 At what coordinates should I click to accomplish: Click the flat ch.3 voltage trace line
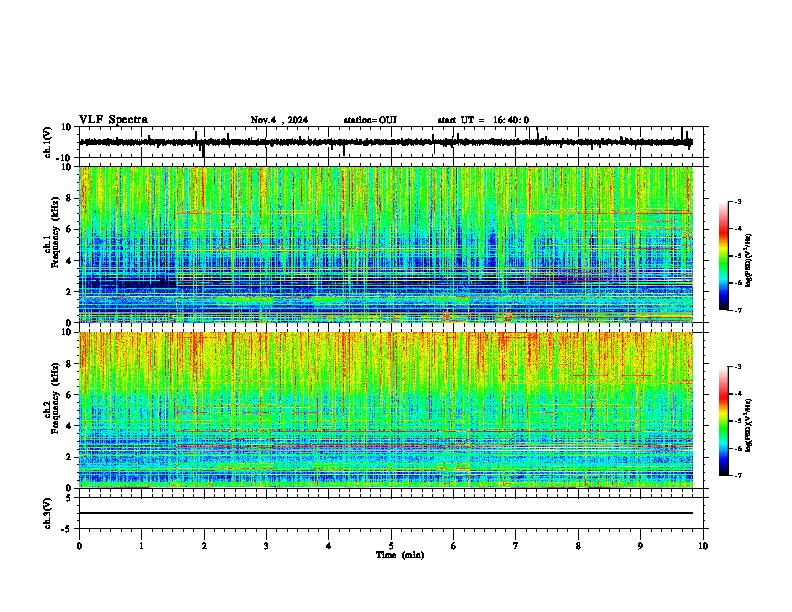[x=386, y=513]
